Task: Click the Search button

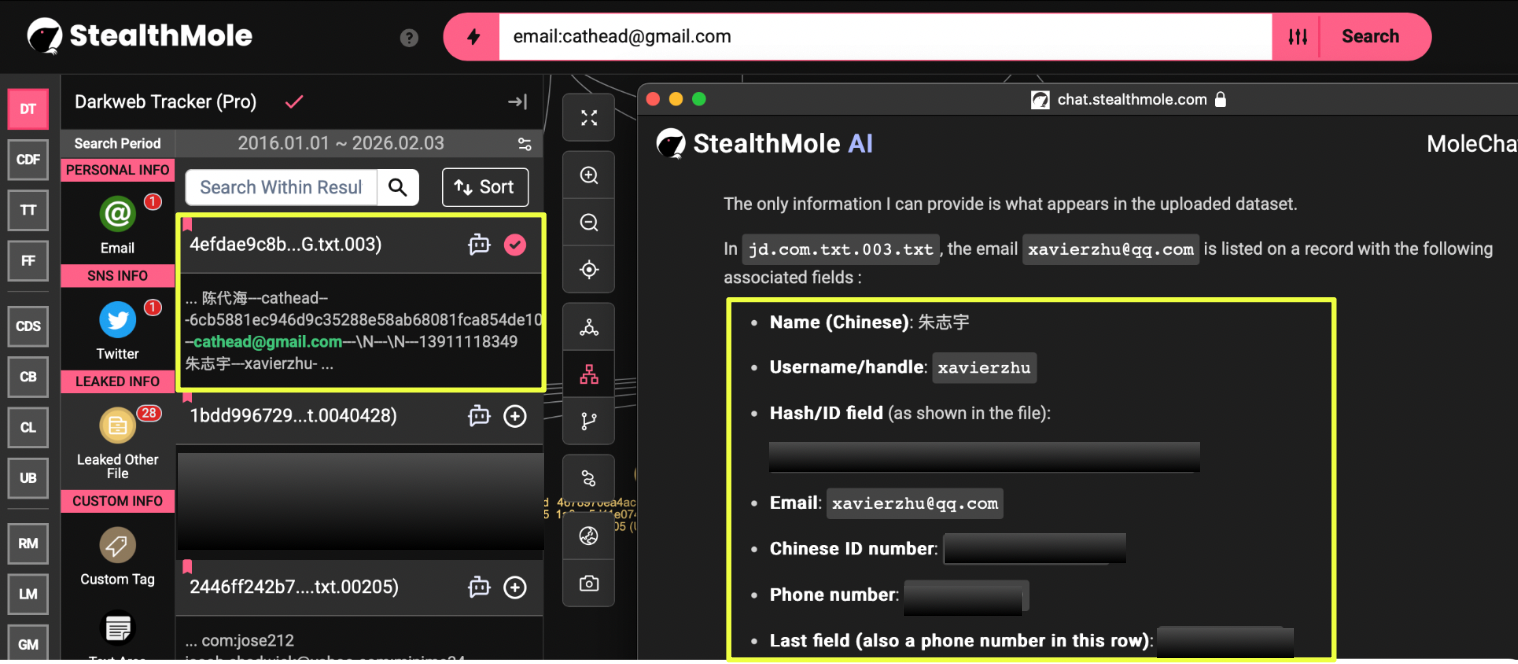Action: 1369,37
